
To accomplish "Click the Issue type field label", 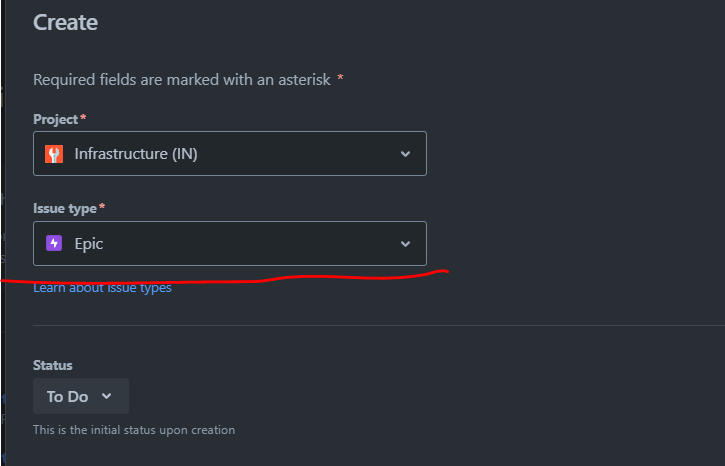I will pyautogui.click(x=65, y=208).
